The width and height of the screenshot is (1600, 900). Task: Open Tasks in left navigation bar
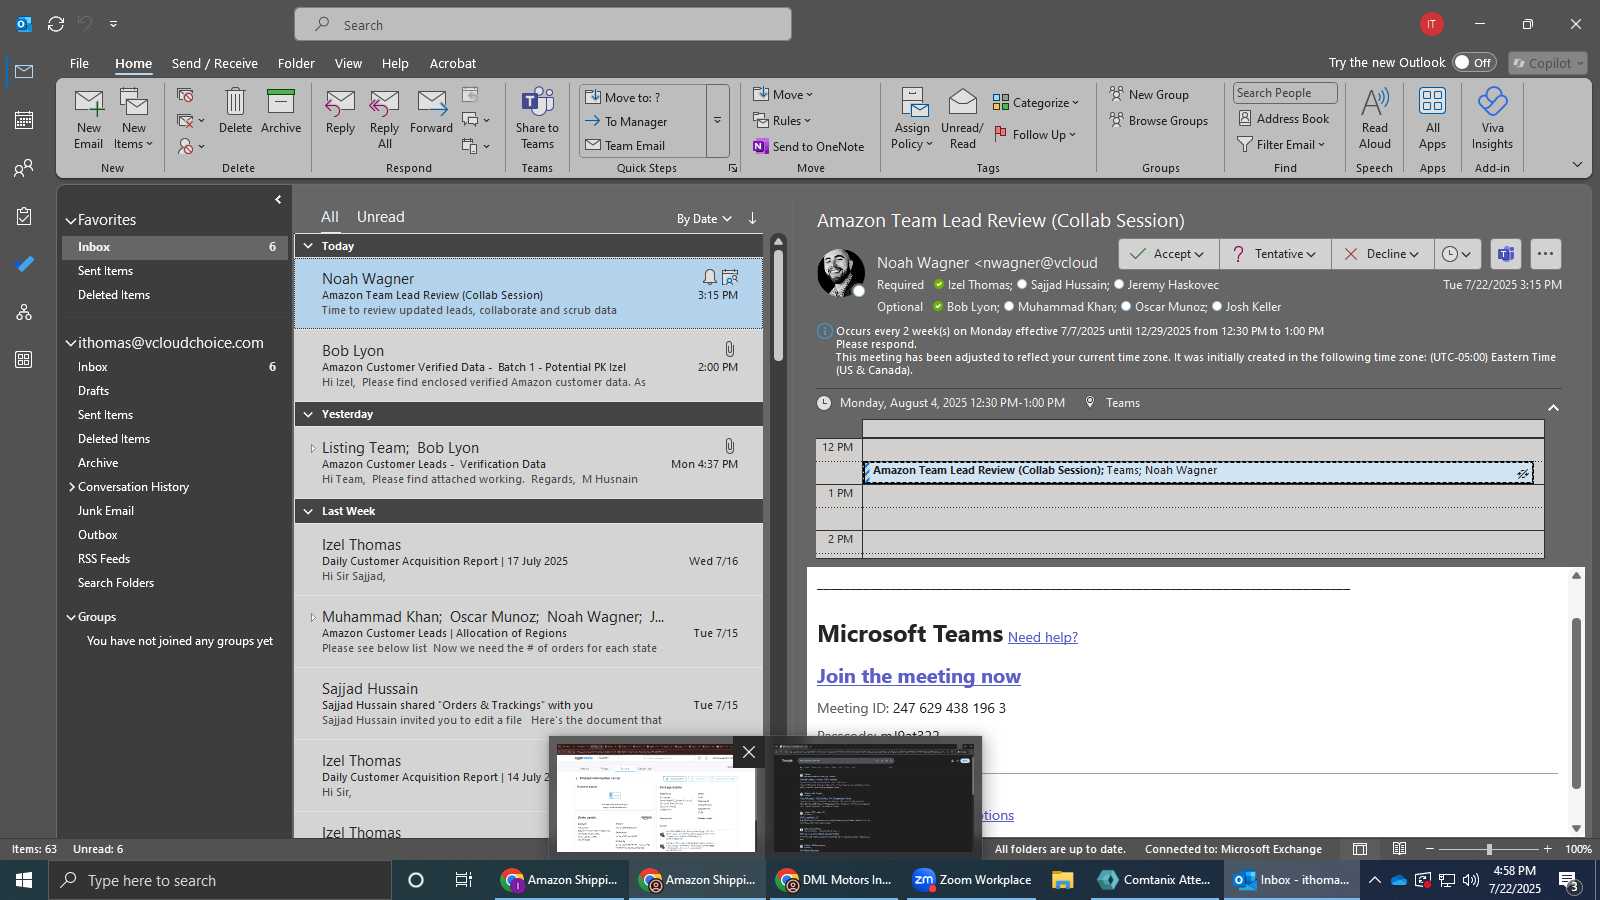24,216
